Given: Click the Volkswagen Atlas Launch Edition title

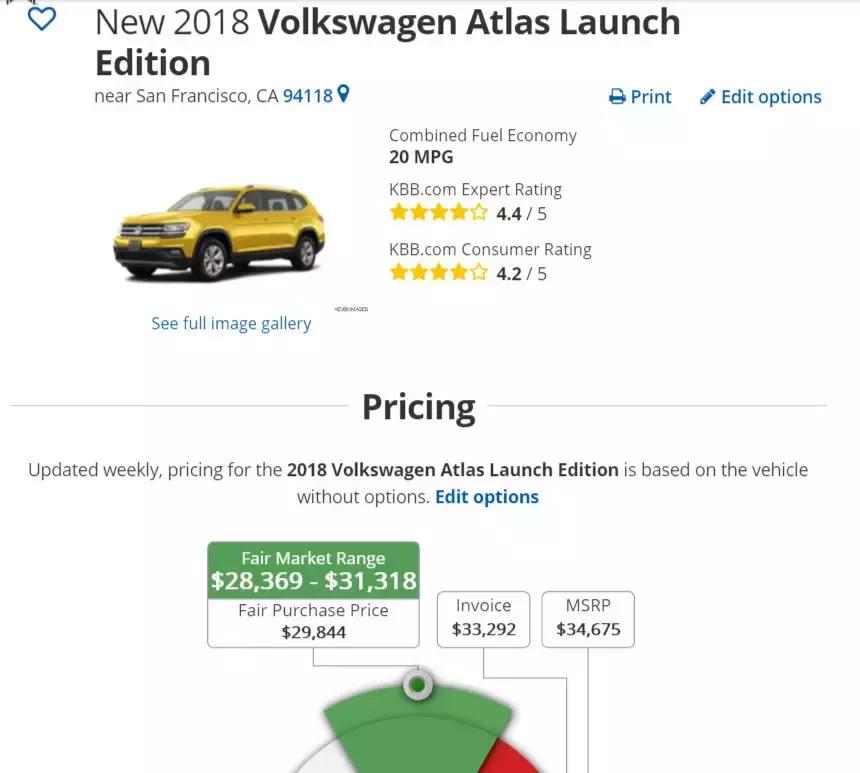Looking at the screenshot, I should pyautogui.click(x=388, y=42).
